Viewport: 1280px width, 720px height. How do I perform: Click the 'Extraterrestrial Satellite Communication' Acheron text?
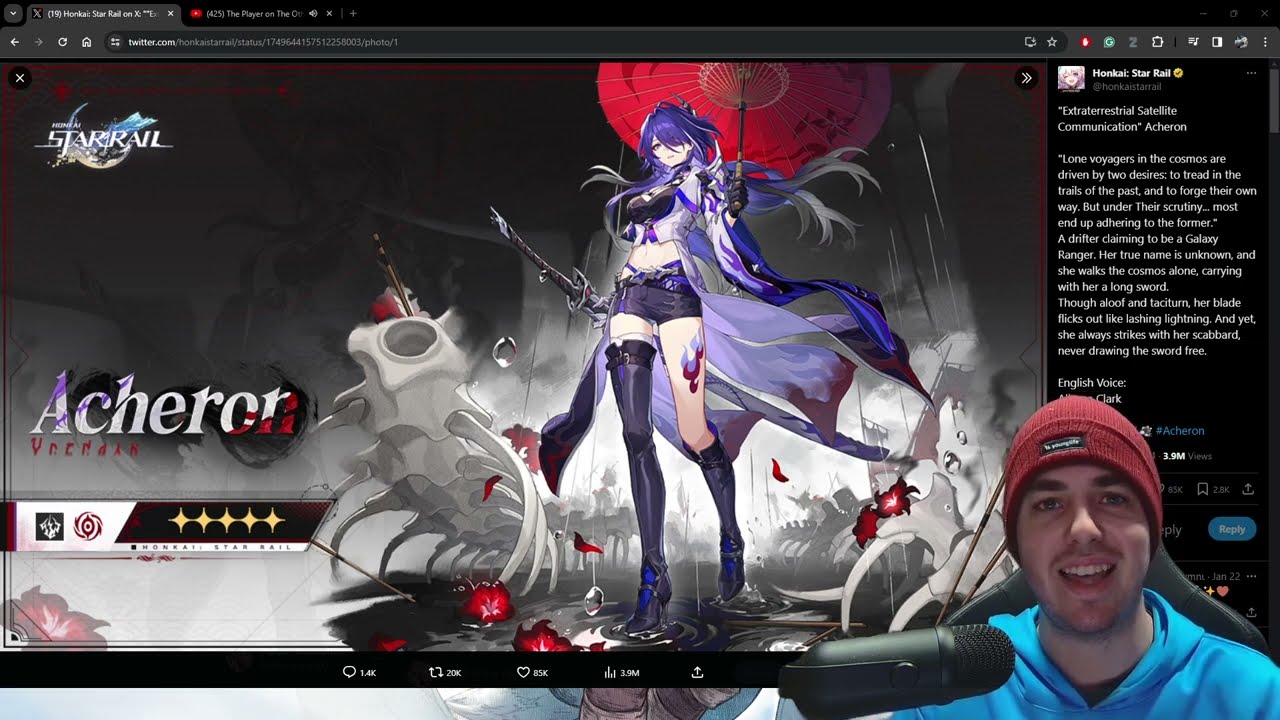click(1122, 119)
